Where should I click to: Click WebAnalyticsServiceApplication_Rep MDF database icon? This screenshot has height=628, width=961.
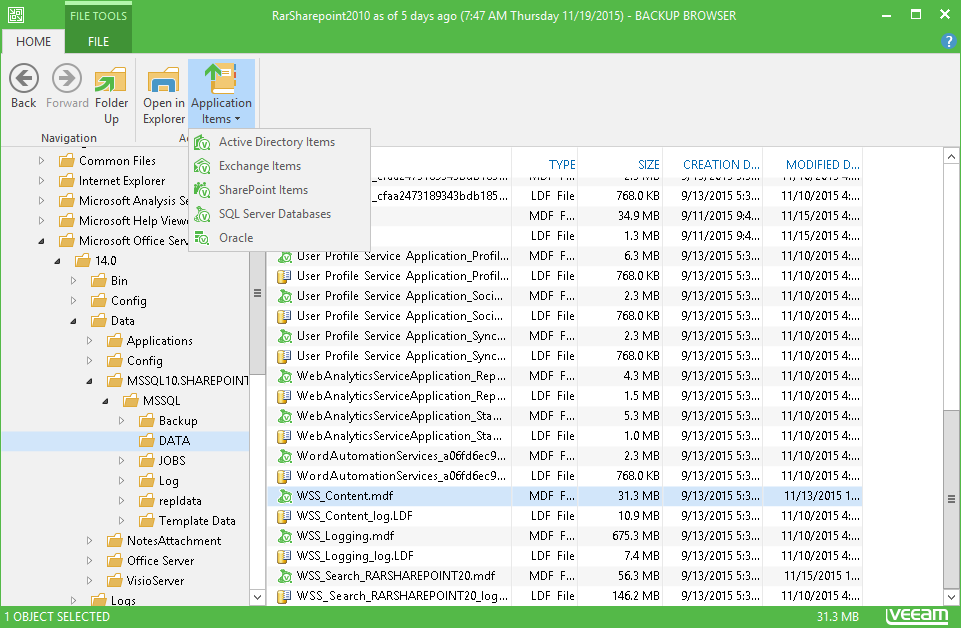pos(284,376)
